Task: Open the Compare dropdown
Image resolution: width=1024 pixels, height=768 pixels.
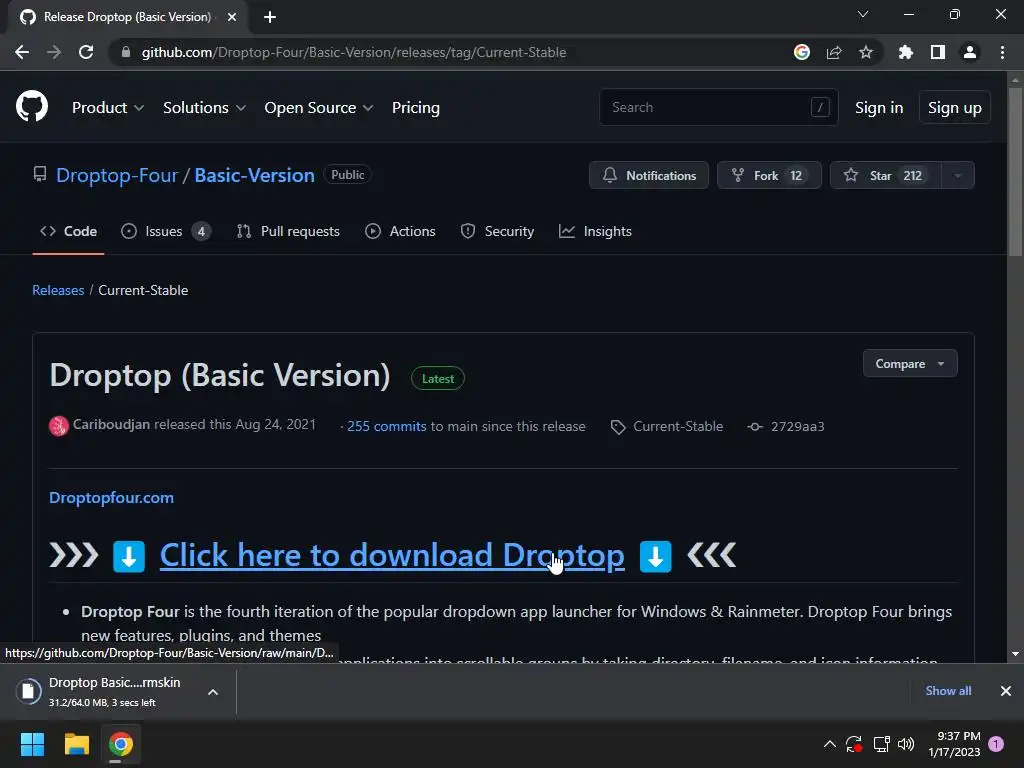Action: [910, 364]
